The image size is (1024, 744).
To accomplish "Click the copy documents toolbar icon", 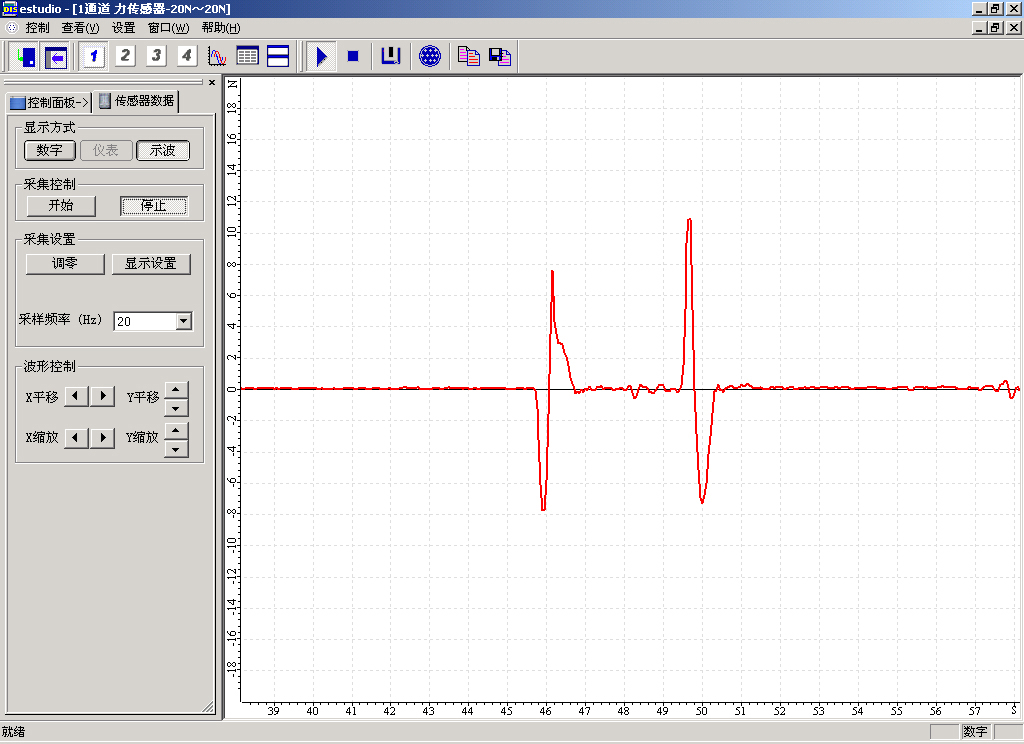I will (x=468, y=56).
